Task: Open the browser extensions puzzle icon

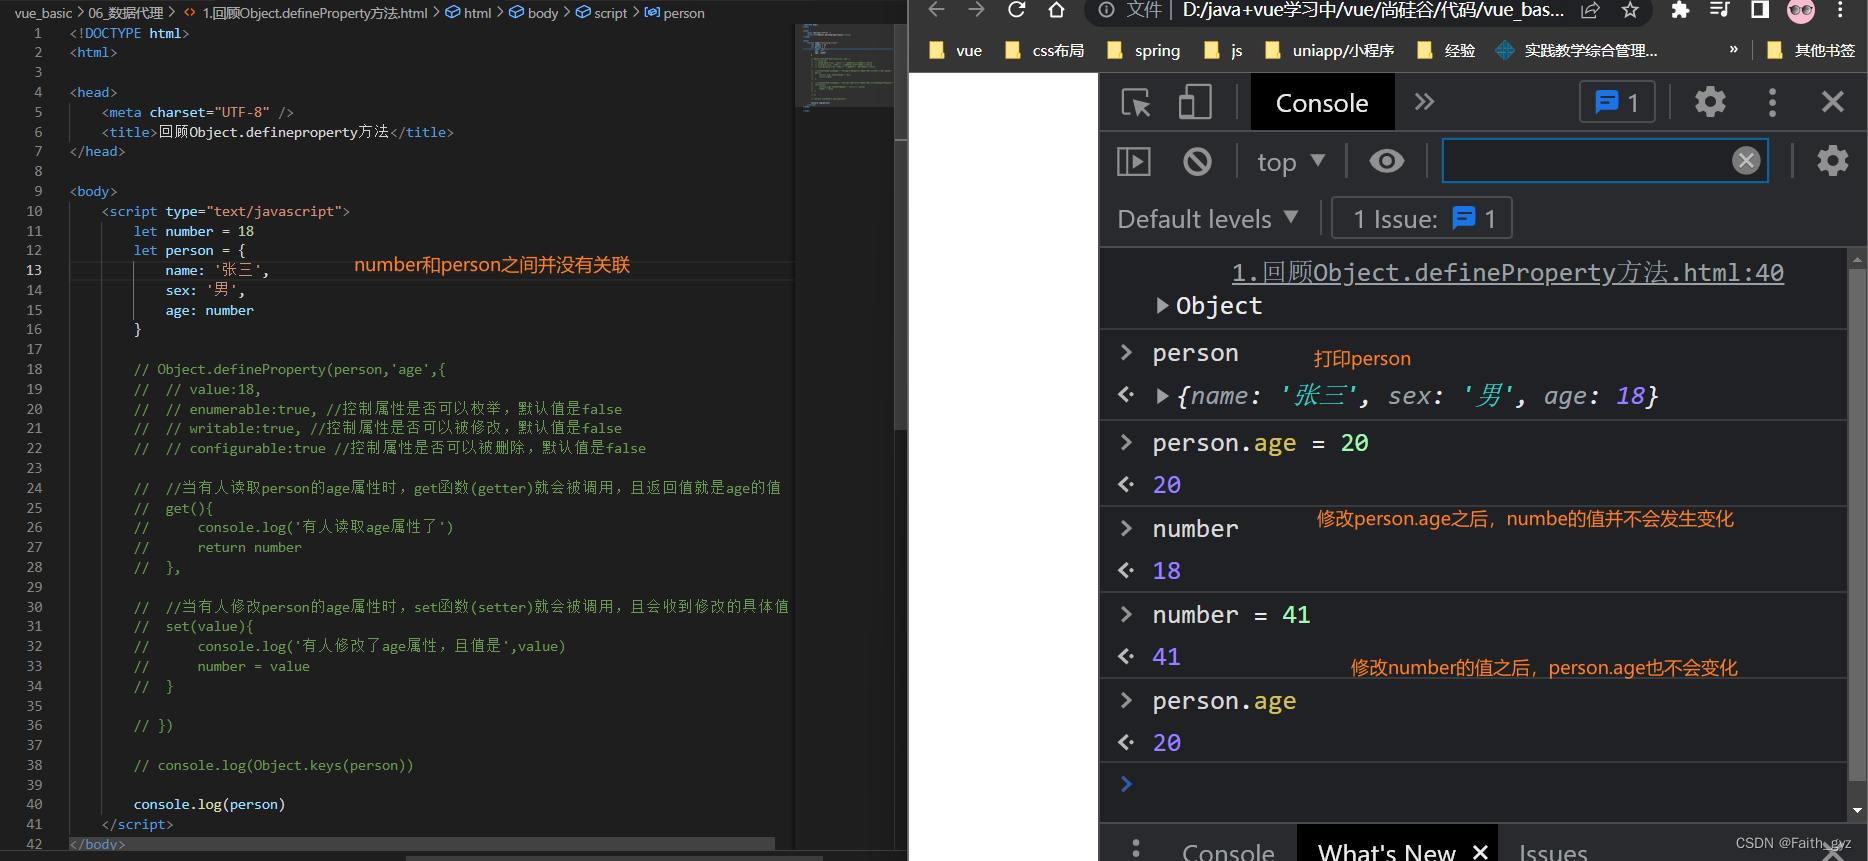Action: pos(1681,10)
